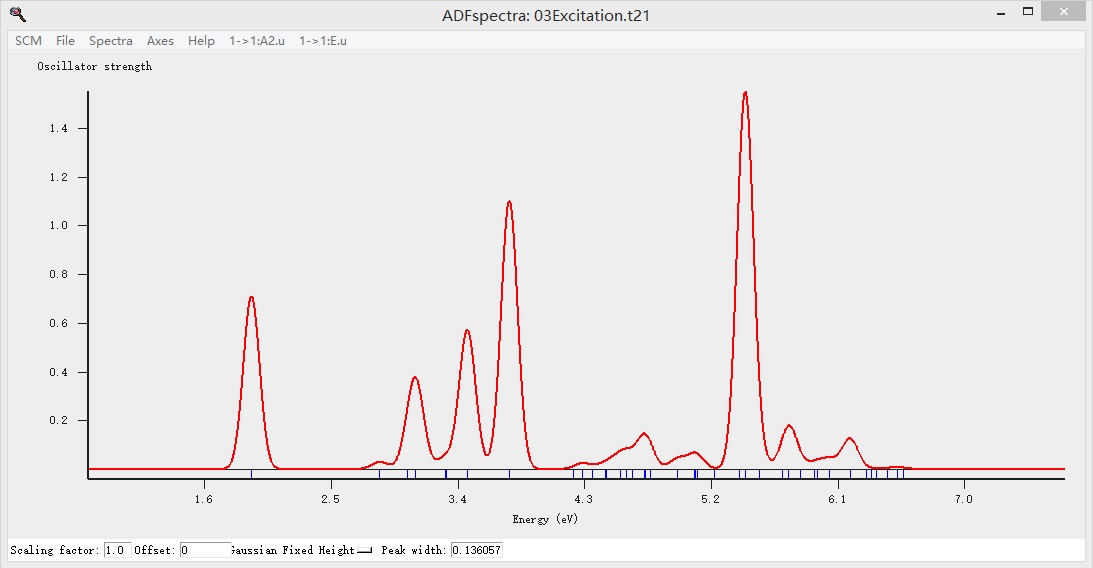
Task: Close the ADFspectra window
Action: tap(1064, 12)
